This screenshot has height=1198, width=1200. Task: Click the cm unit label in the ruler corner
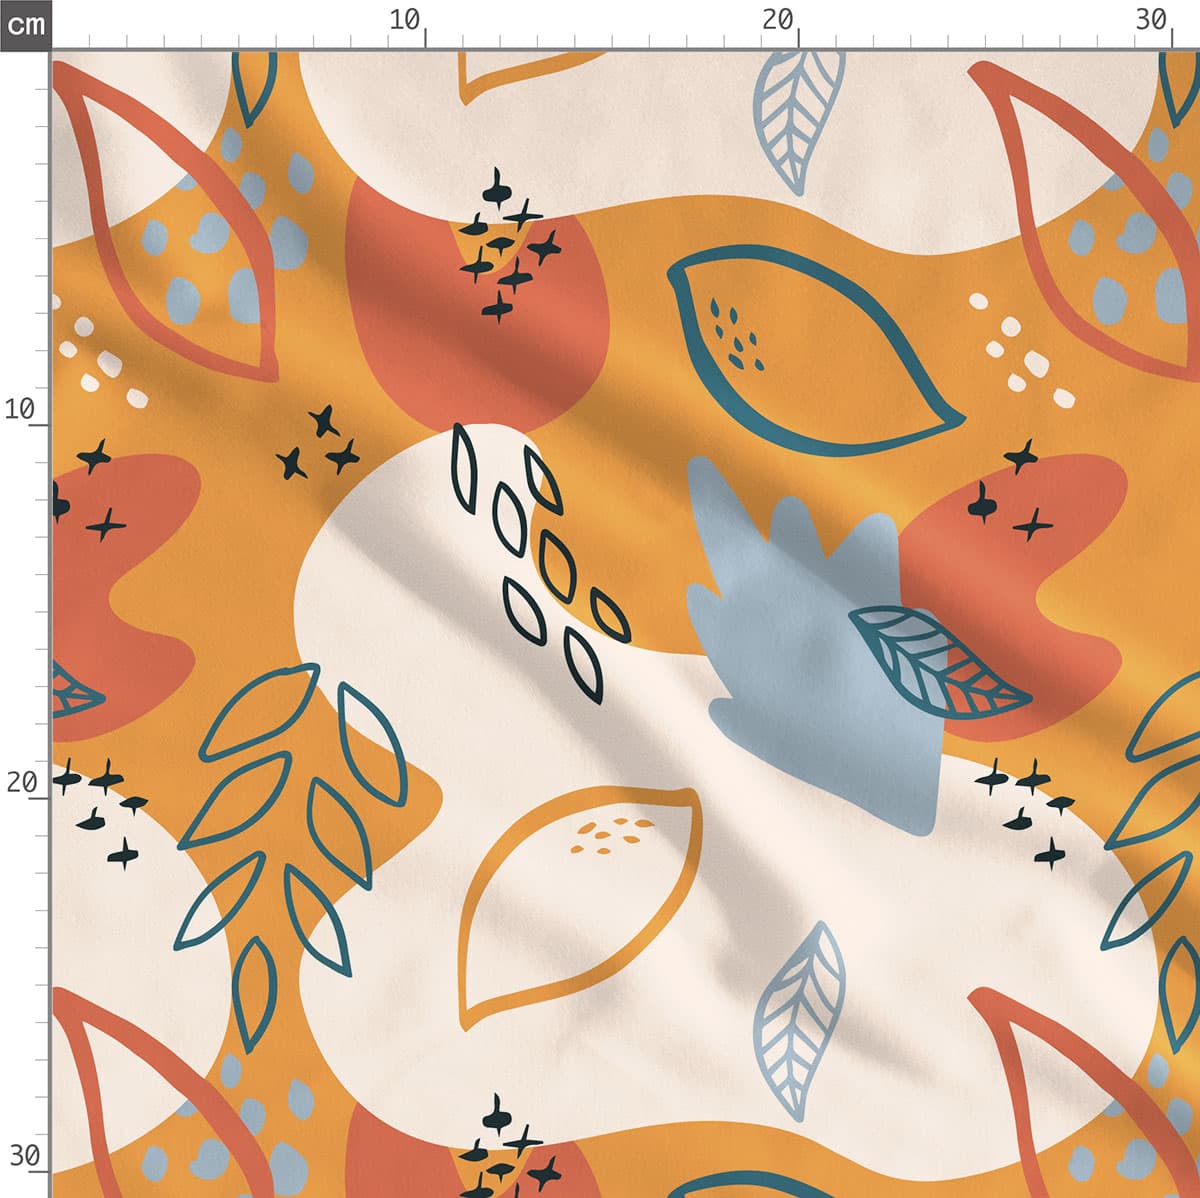click(x=25, y=24)
